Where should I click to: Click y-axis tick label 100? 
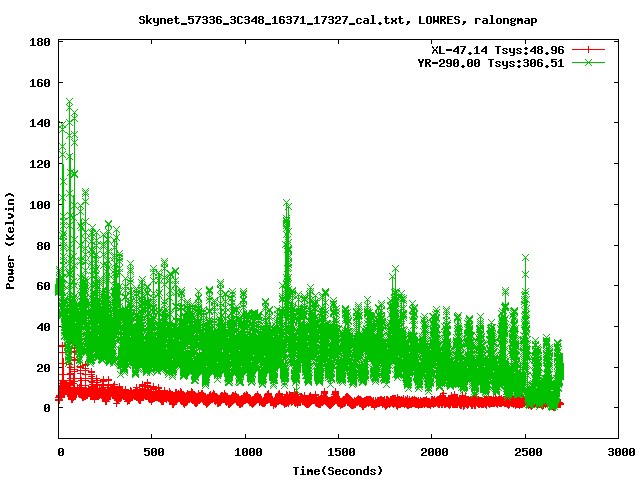(x=40, y=205)
